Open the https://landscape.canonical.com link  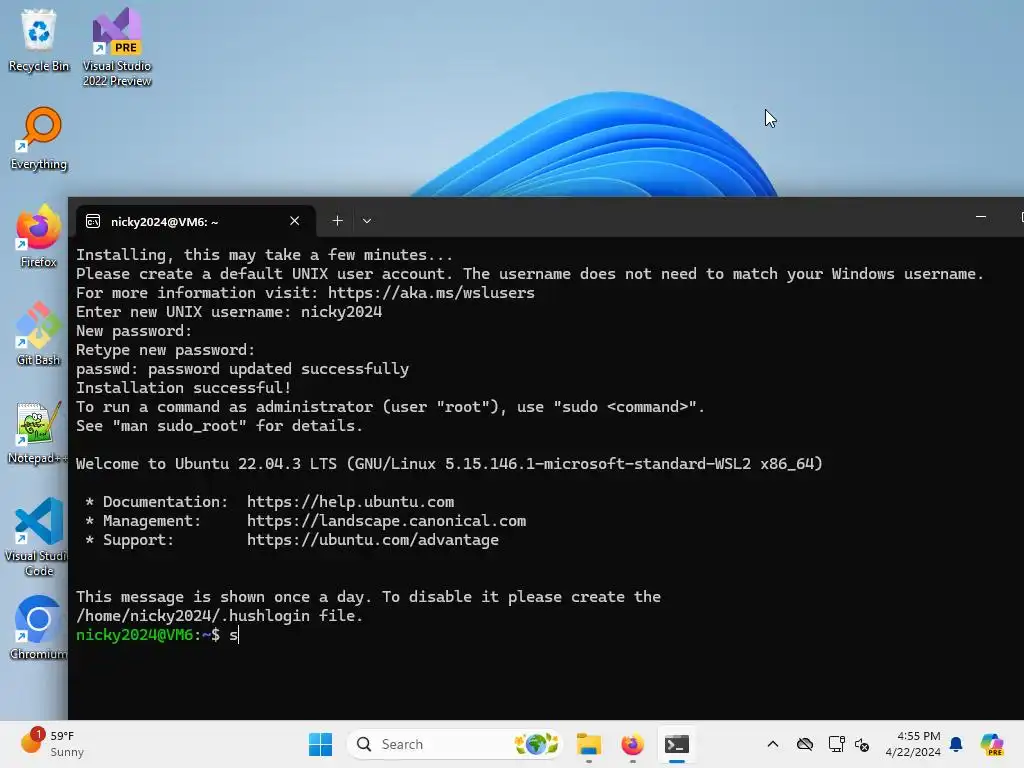pos(387,520)
